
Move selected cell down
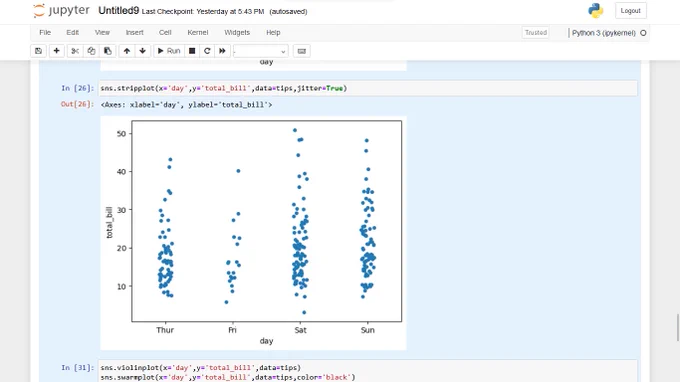142,51
